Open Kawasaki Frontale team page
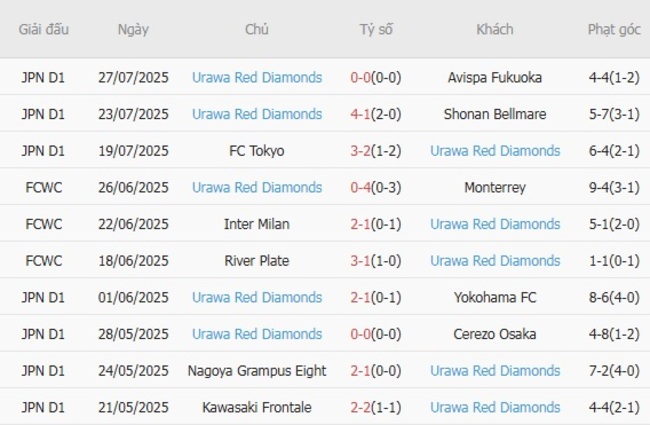Image resolution: width=650 pixels, height=425 pixels. [257, 408]
